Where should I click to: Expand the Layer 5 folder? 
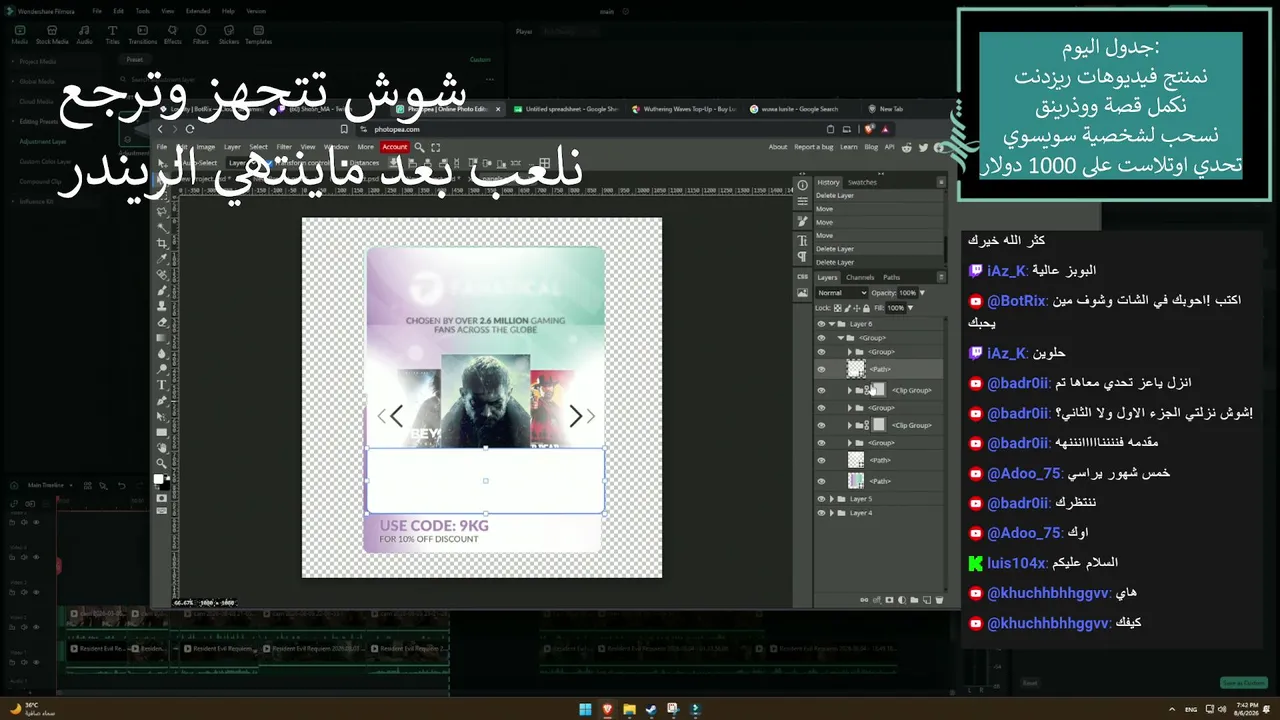832,499
